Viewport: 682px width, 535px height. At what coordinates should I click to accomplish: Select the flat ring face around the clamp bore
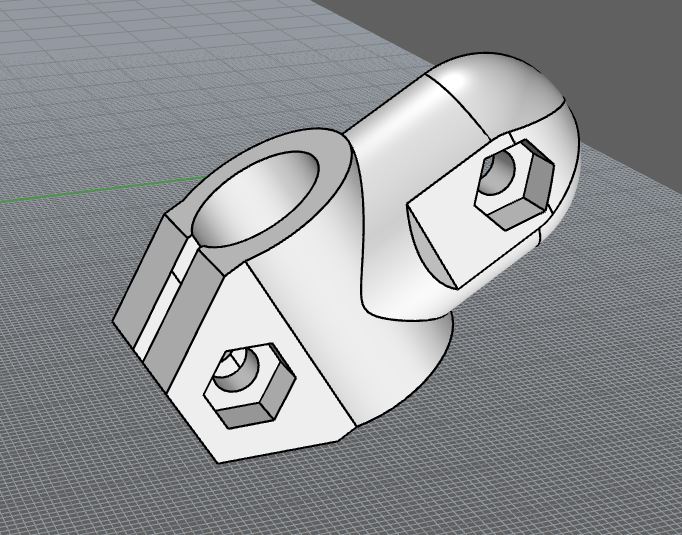(x=334, y=161)
